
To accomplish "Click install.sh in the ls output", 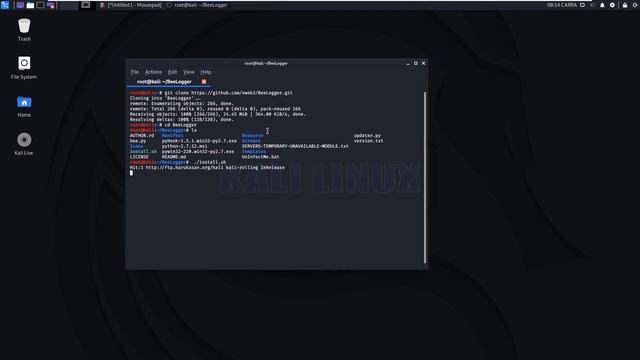I will coord(143,151).
